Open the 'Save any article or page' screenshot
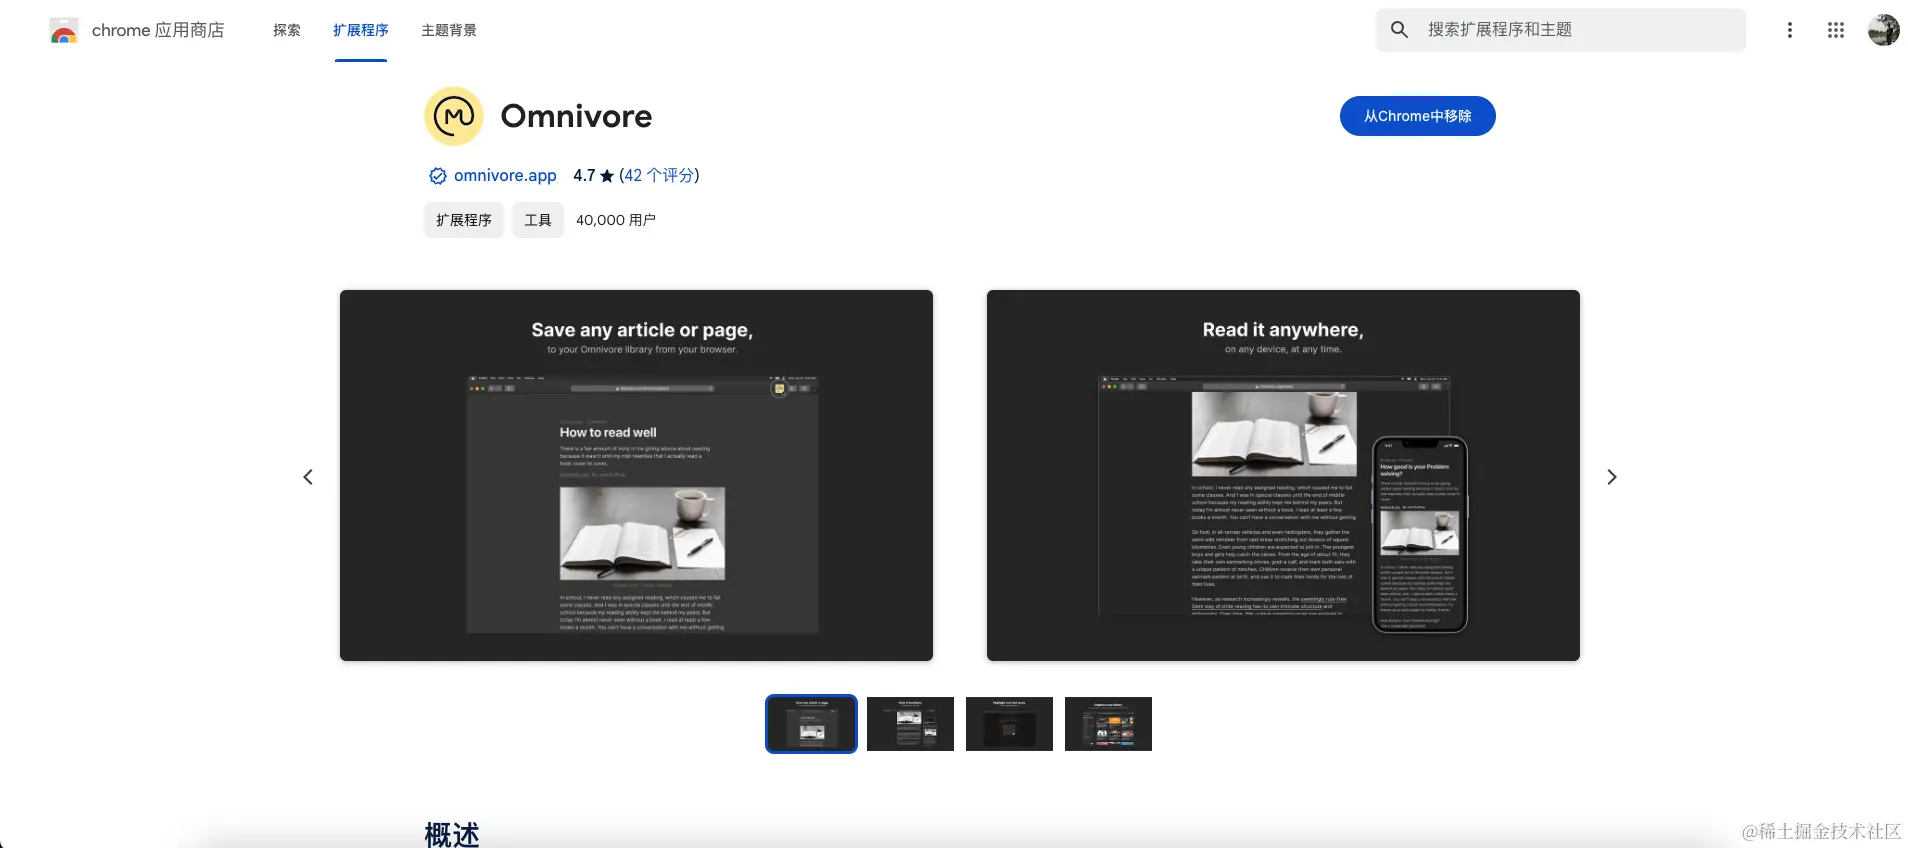 pos(636,476)
